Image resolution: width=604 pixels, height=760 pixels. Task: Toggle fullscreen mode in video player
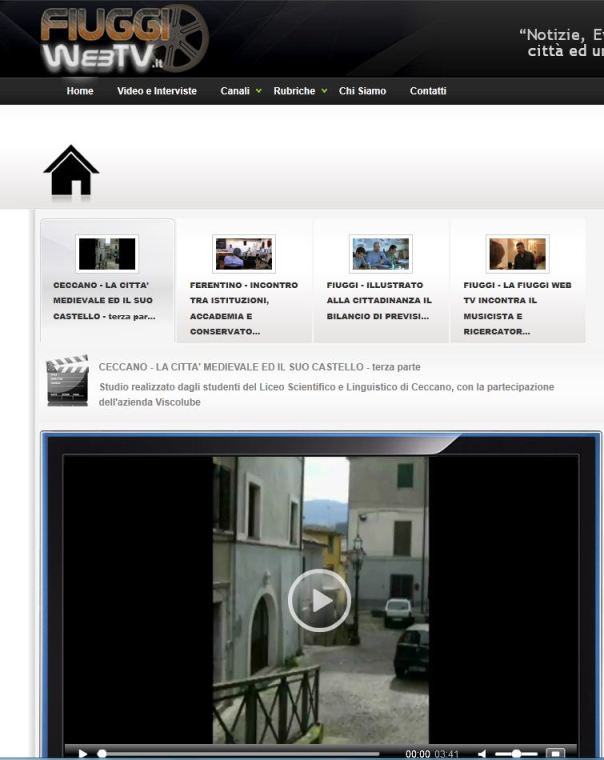coord(555,753)
